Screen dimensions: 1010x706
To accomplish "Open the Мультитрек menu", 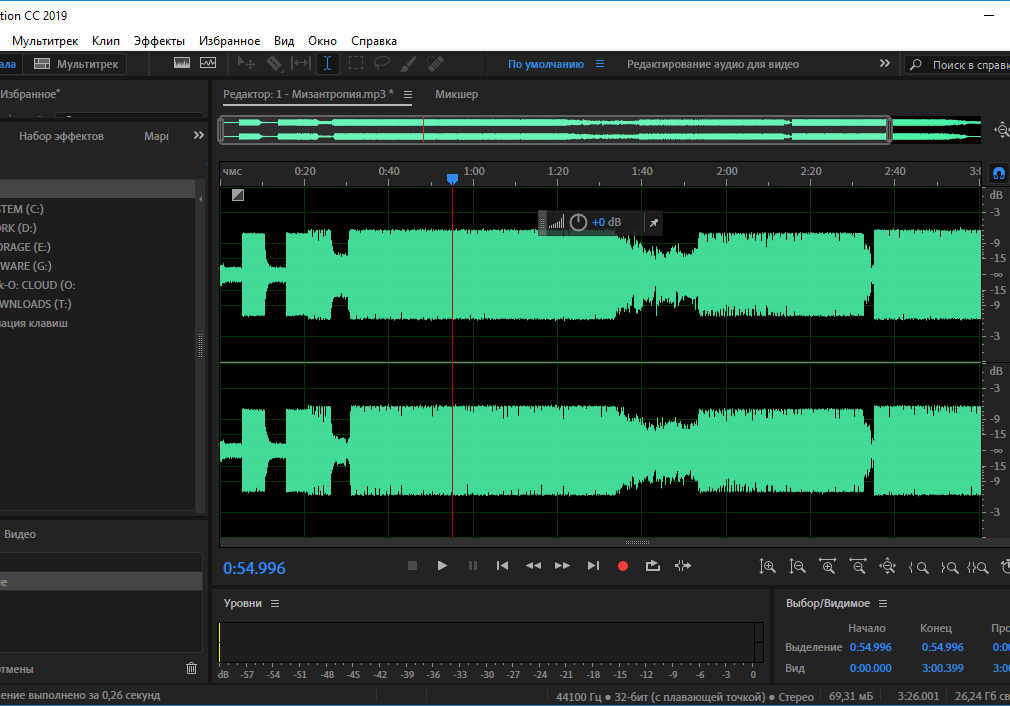I will 44,41.
